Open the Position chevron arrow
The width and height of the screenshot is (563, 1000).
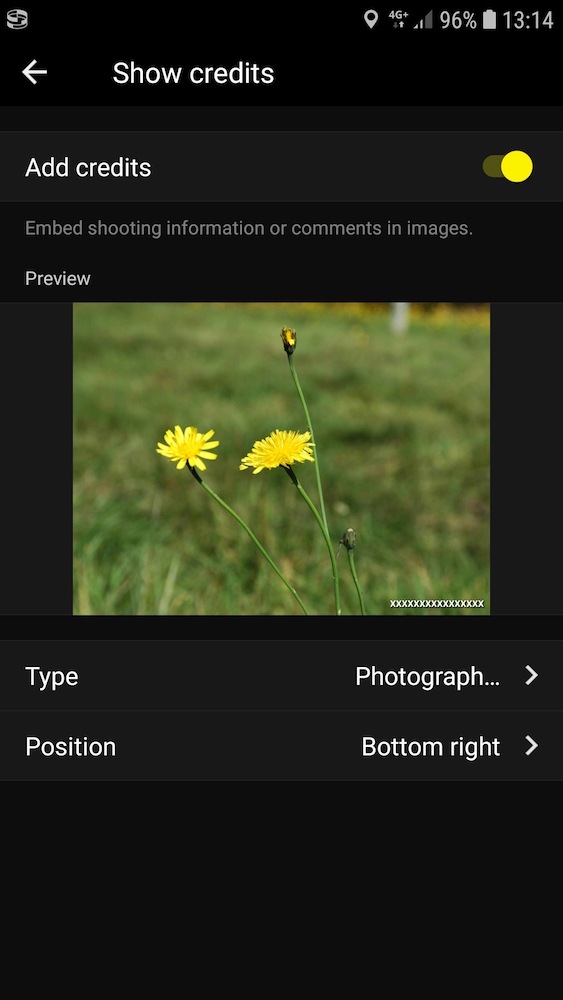(532, 746)
